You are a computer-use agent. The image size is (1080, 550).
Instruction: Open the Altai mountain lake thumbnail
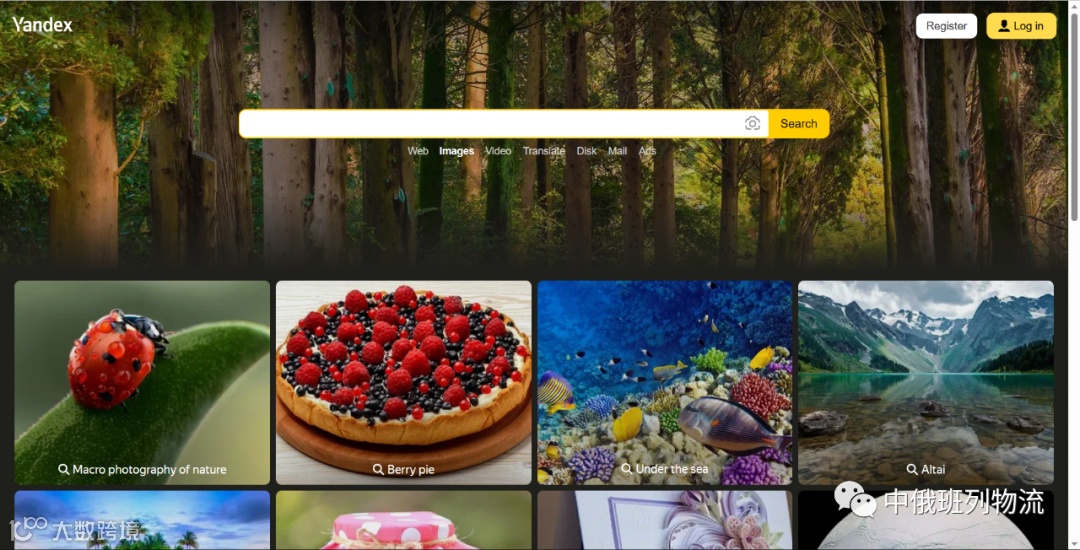pos(926,383)
